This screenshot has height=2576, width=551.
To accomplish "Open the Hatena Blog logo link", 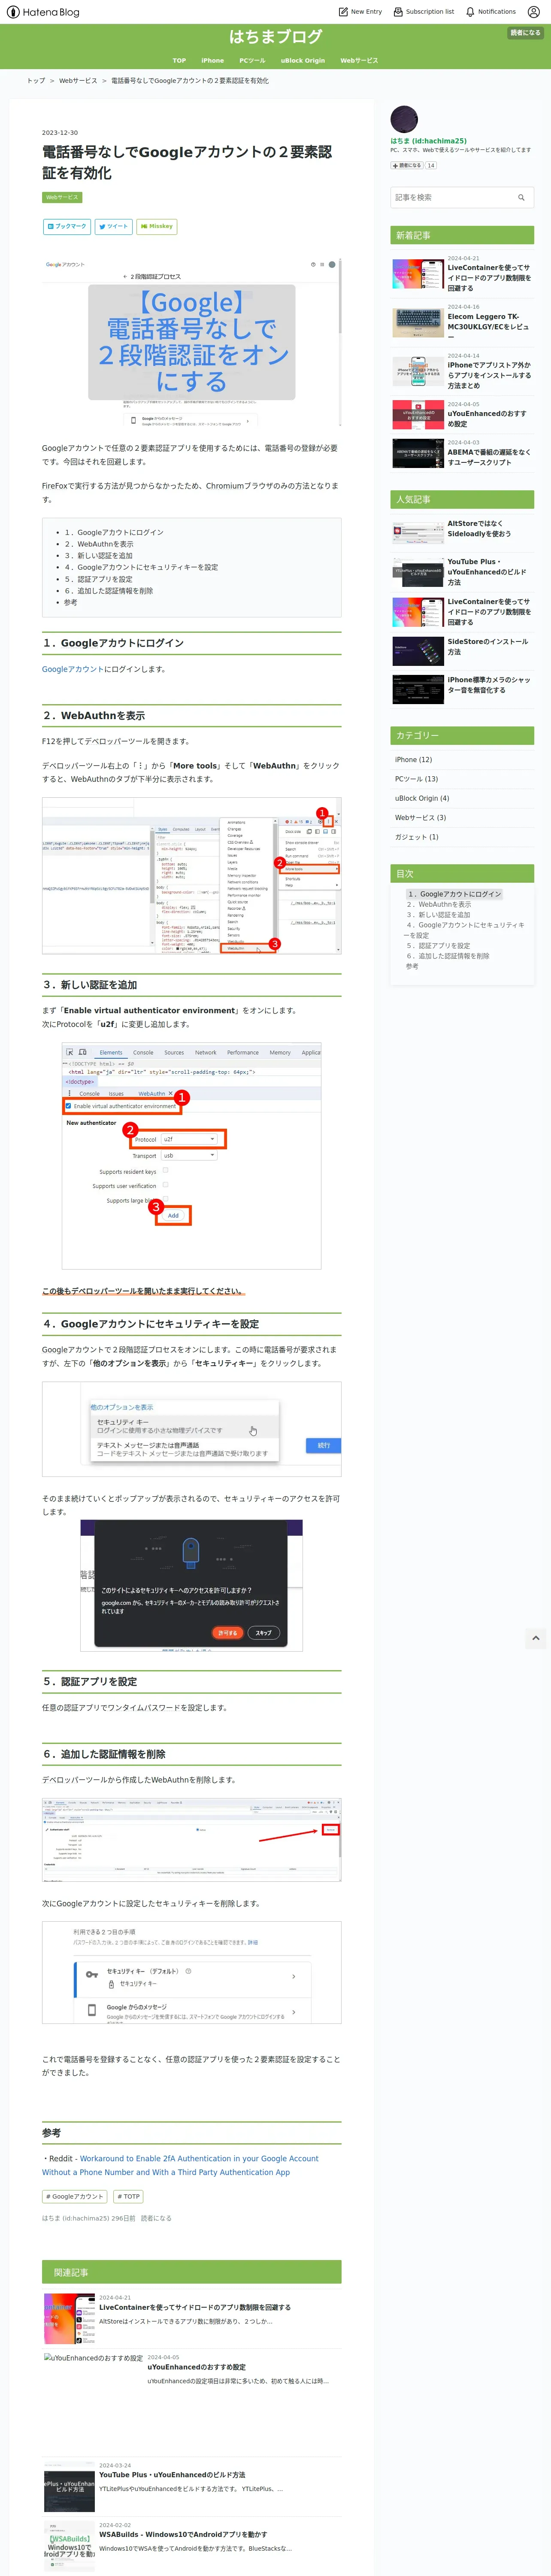I will [x=43, y=12].
